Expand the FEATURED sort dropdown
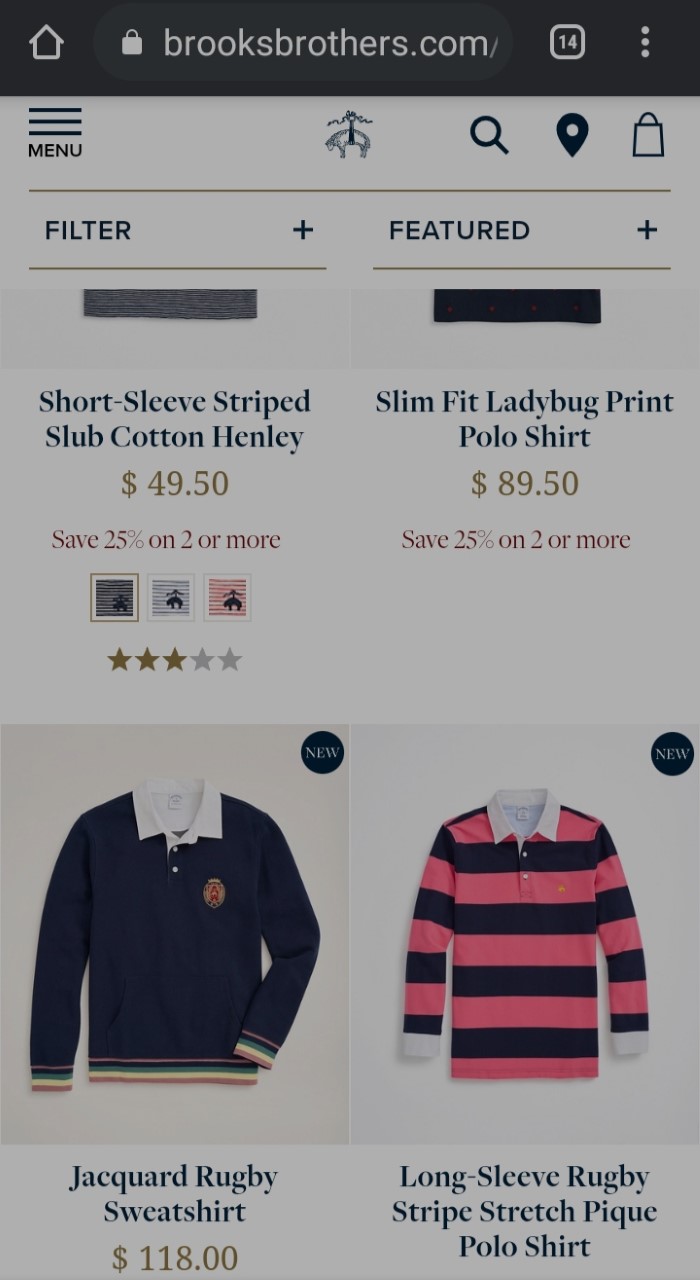The image size is (700, 1280). coord(522,230)
